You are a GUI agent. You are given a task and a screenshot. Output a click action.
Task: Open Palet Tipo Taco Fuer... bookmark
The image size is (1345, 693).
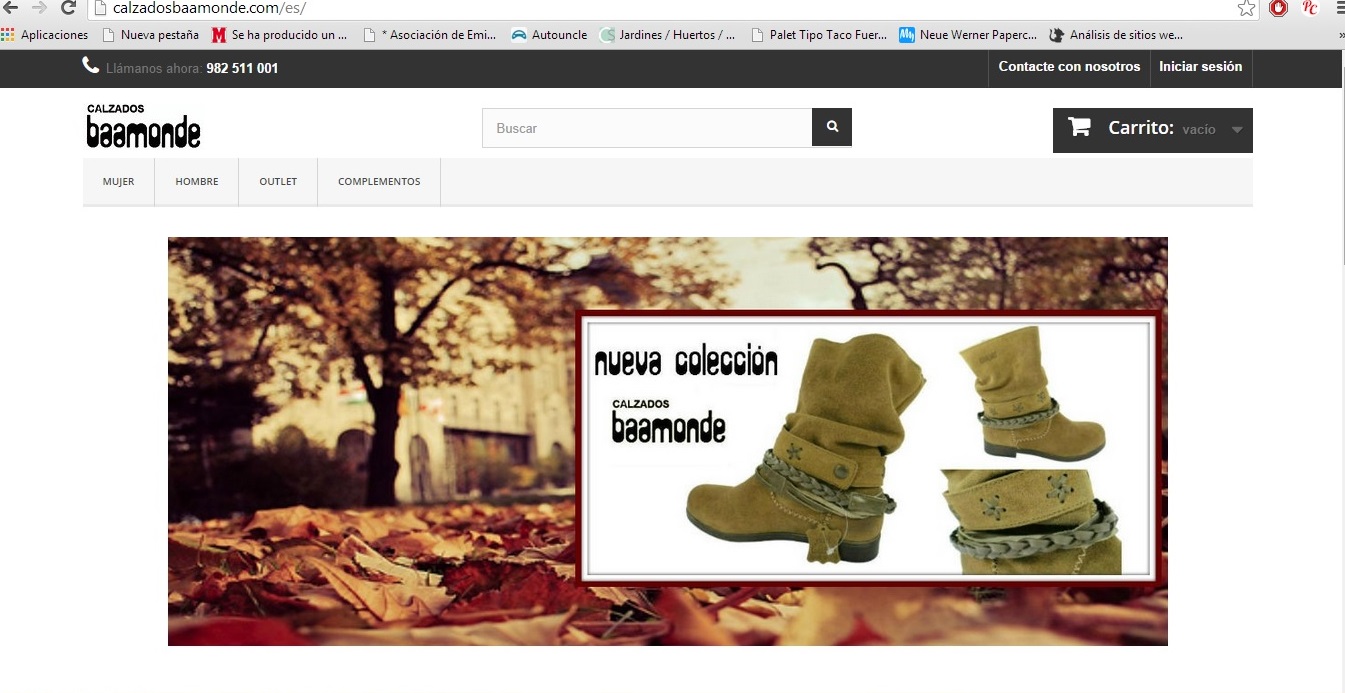[819, 35]
